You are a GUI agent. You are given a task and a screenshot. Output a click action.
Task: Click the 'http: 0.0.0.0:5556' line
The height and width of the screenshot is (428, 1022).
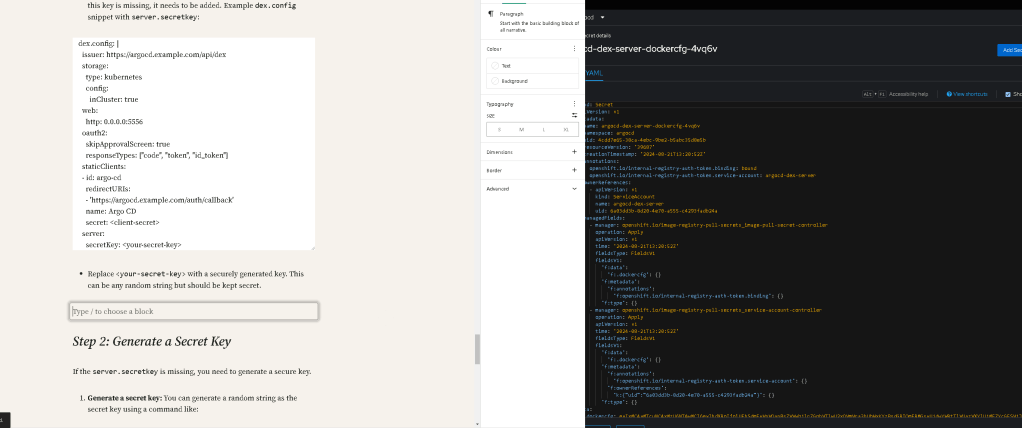tap(114, 122)
